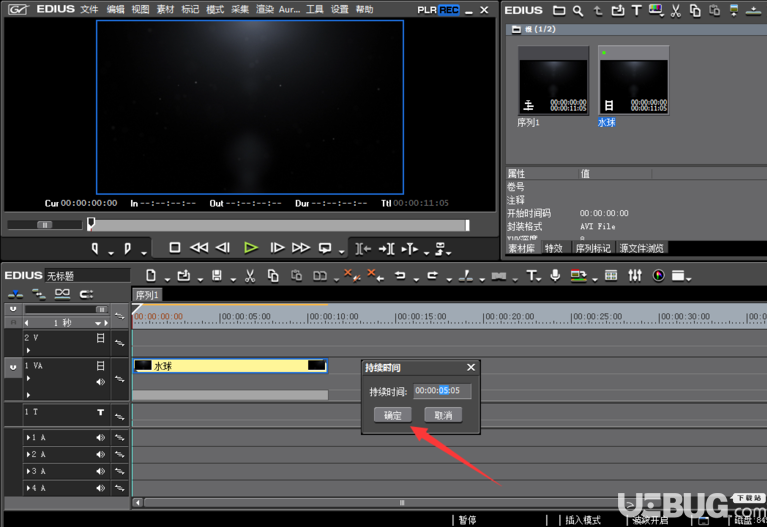Screen dimensions: 767x527
Task: Click the Folder icon in bin toolbar
Action: (x=559, y=10)
